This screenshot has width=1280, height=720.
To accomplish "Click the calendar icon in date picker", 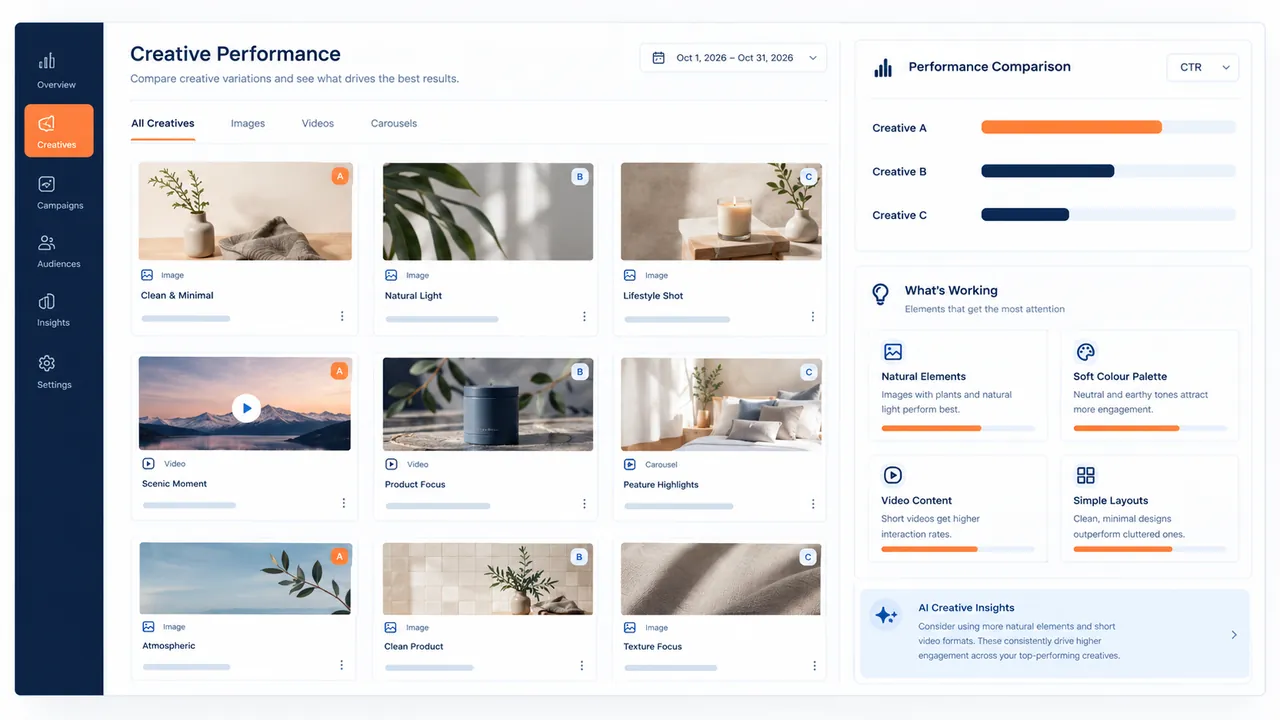I will (x=658, y=58).
